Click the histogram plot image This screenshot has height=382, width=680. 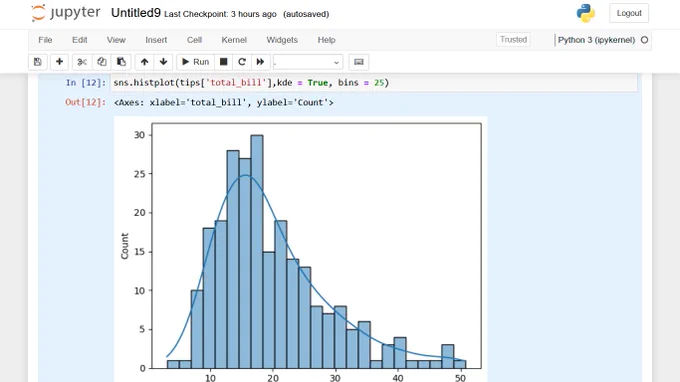click(301, 249)
